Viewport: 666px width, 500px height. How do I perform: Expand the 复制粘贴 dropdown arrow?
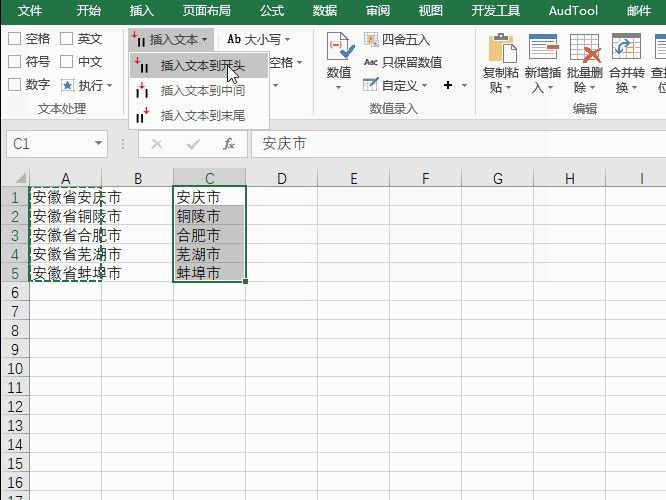click(x=508, y=88)
